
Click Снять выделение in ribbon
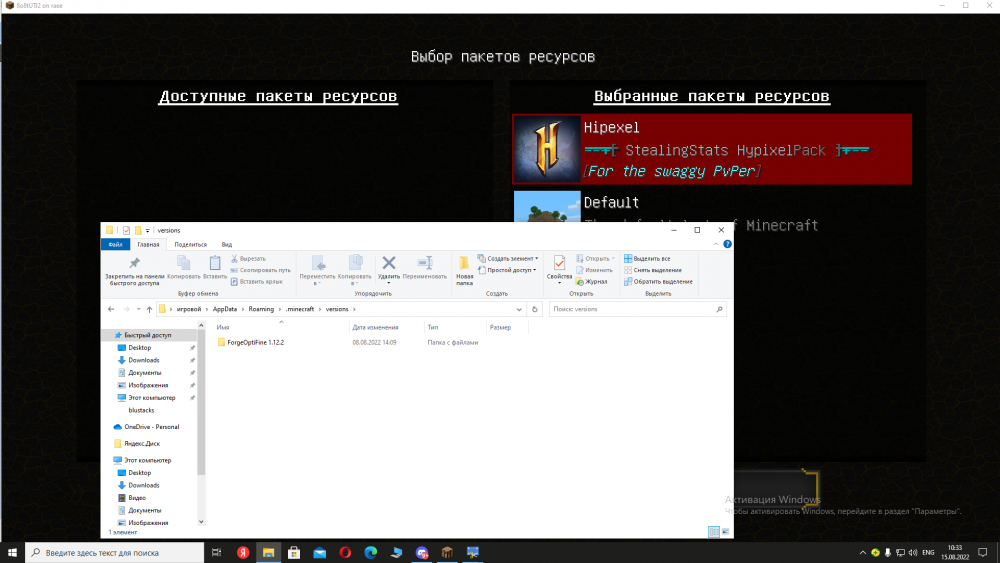coord(653,270)
